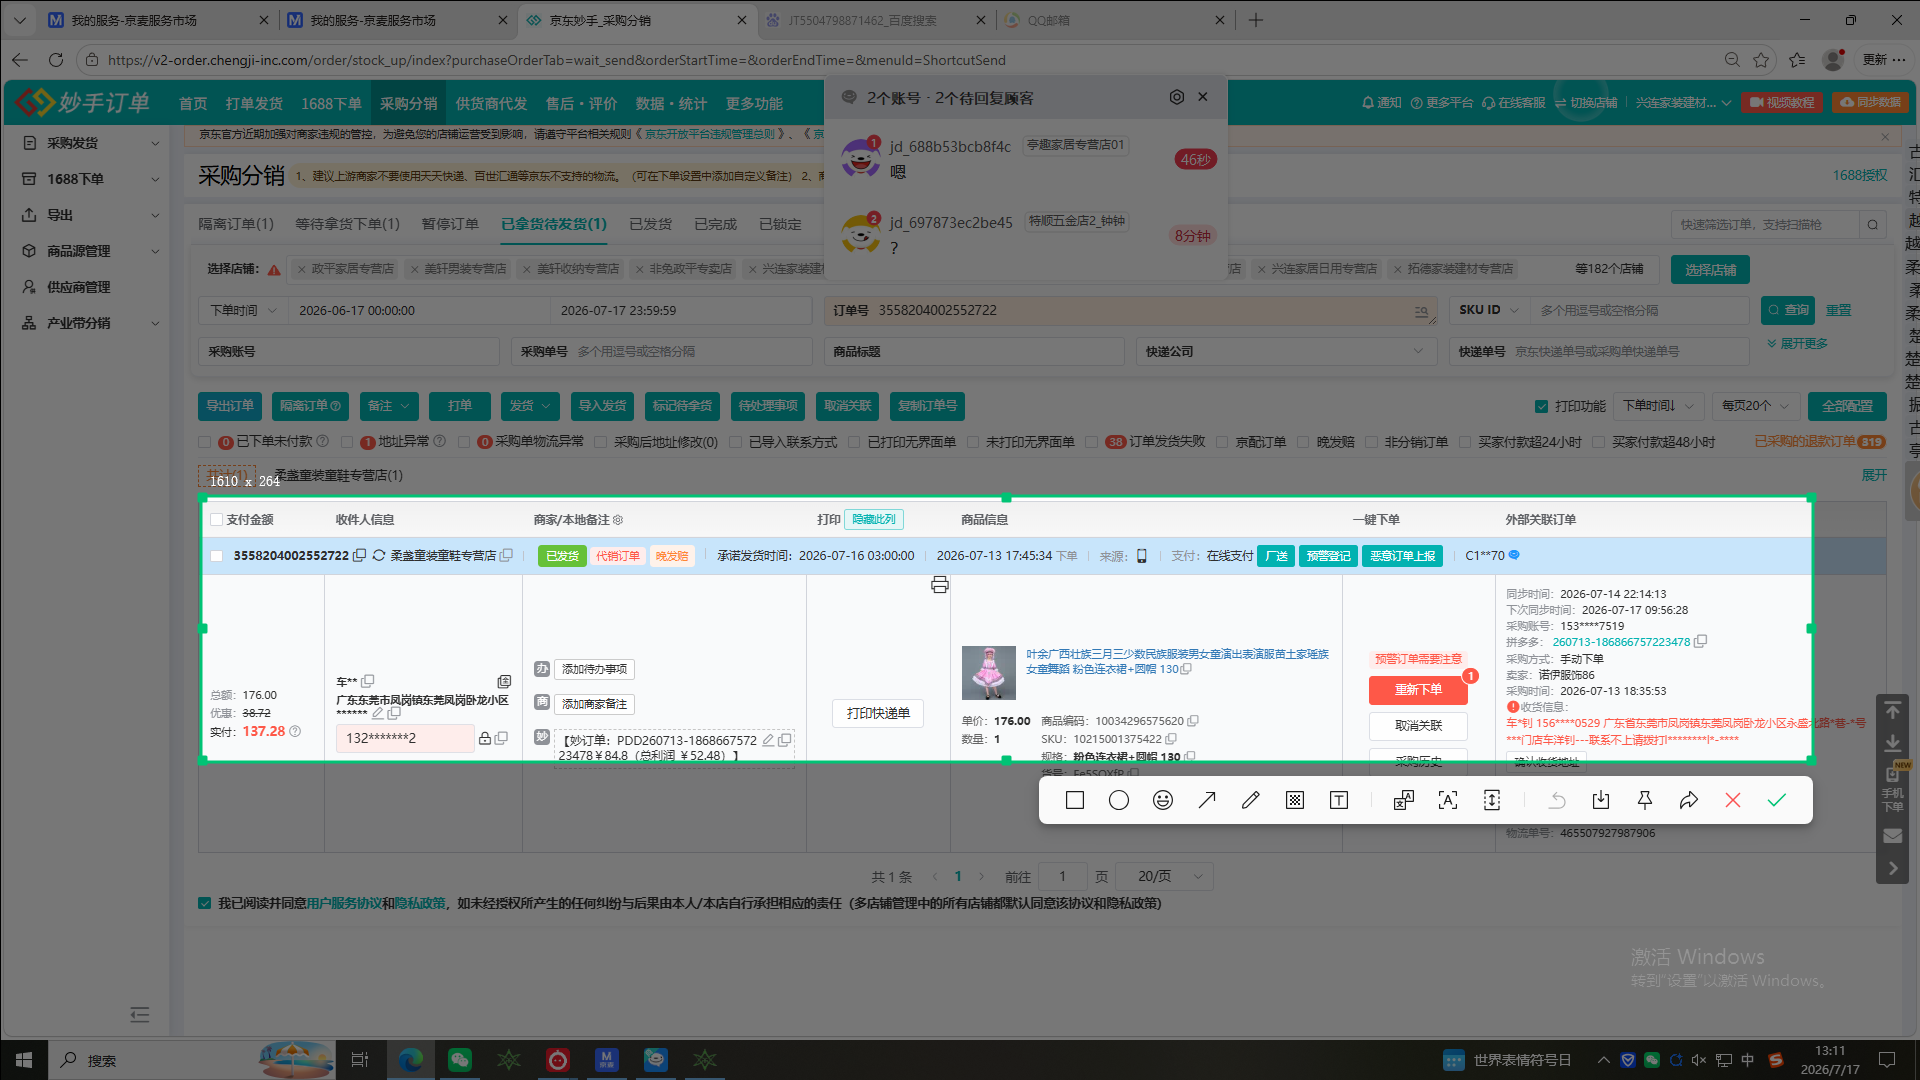Switch to the 等待拿货下单(1) tab
Image resolution: width=1920 pixels, height=1080 pixels.
click(347, 224)
